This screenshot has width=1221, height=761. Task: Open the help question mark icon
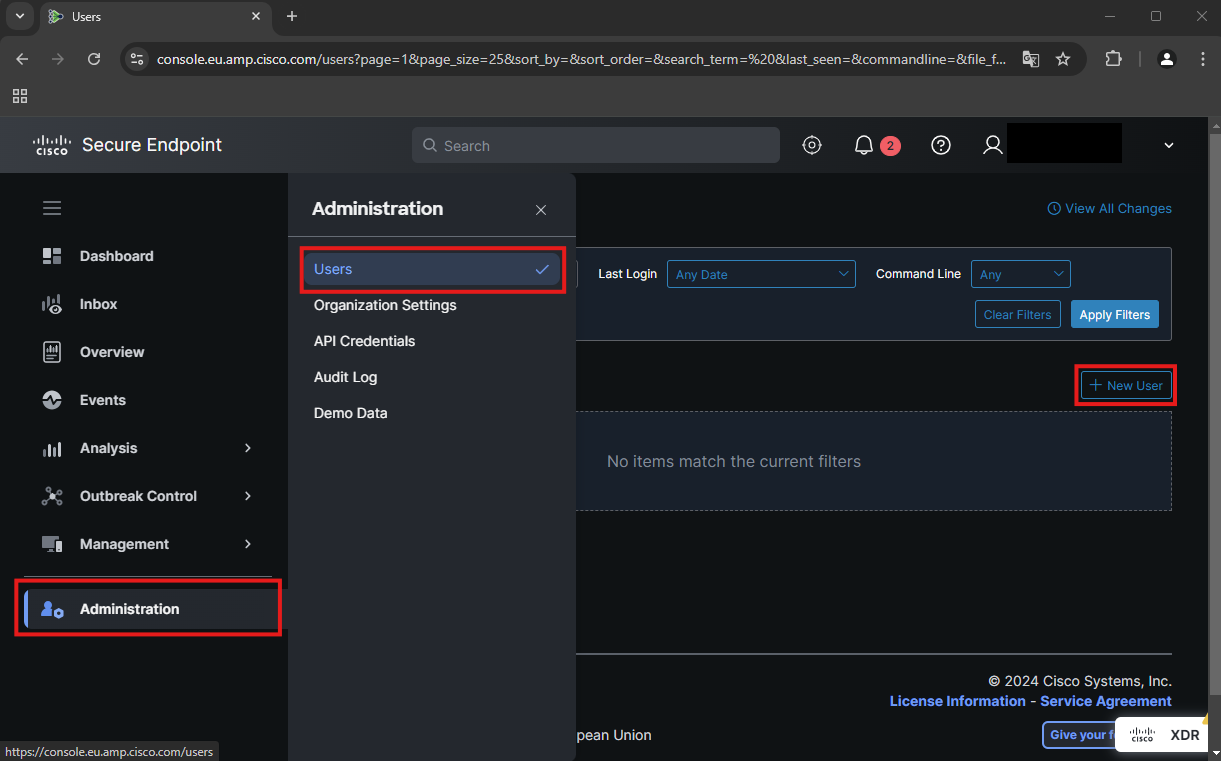(x=940, y=145)
